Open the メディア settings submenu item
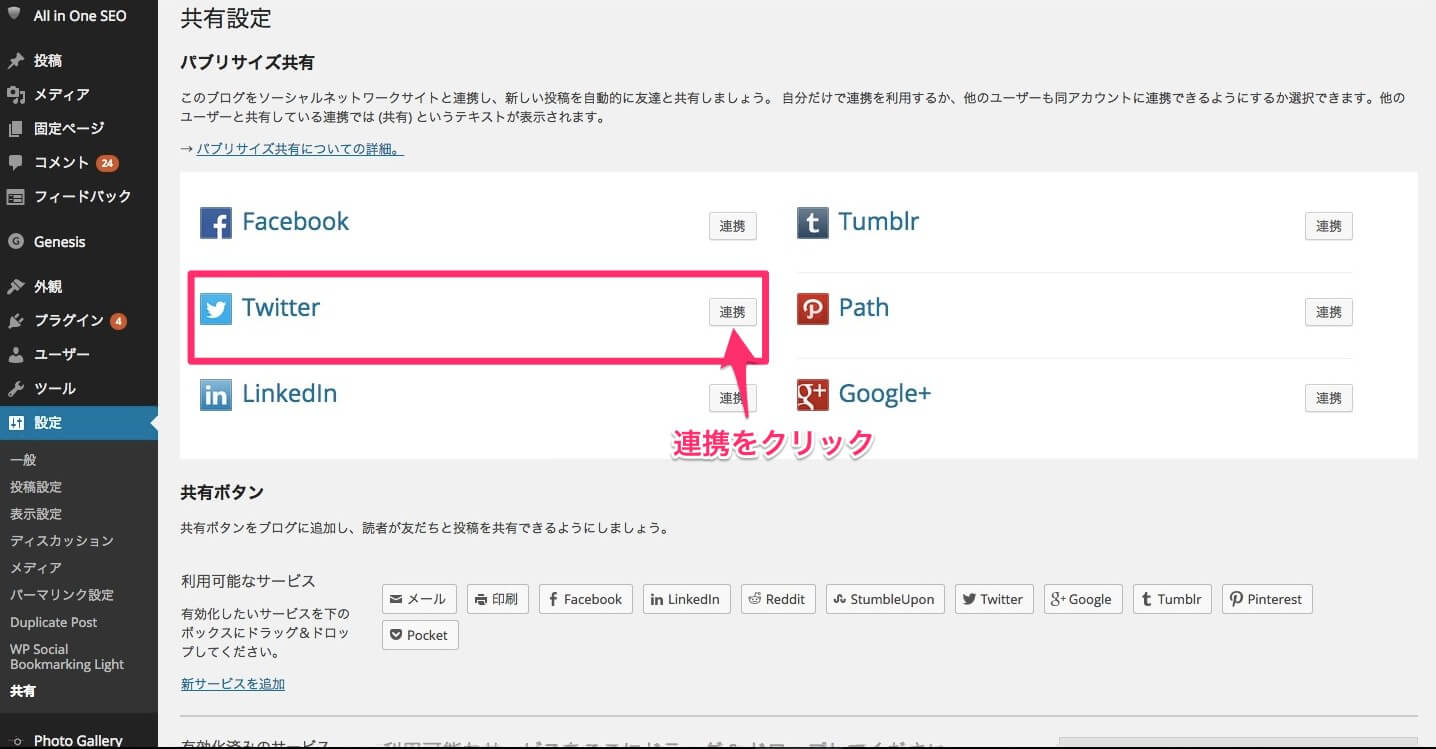This screenshot has width=1436, height=749. coord(36,568)
